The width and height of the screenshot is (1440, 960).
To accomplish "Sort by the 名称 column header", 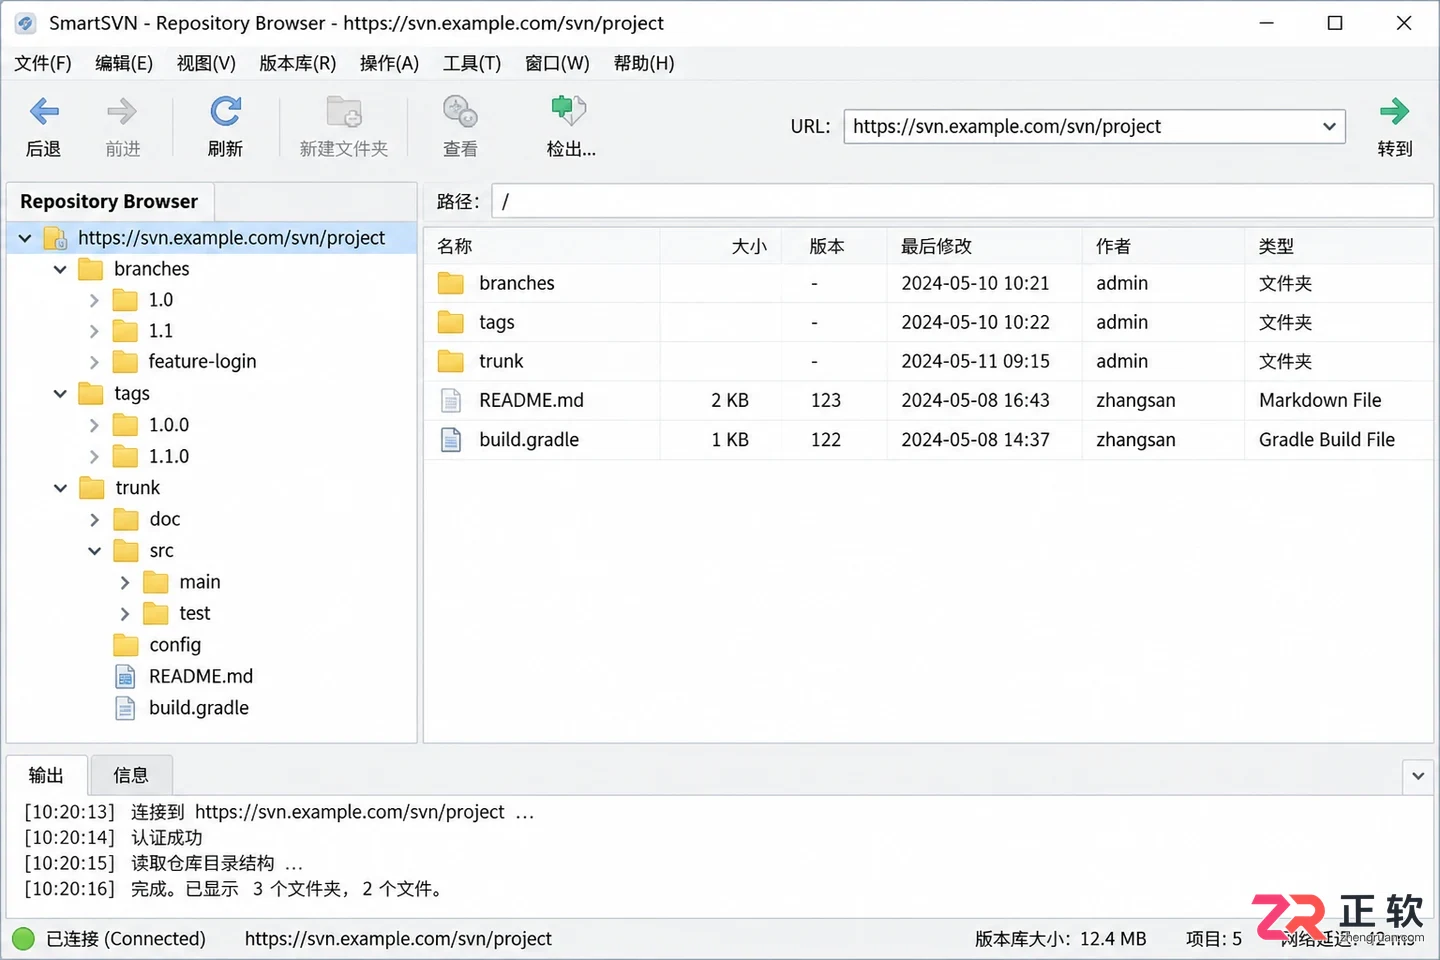I will point(542,246).
